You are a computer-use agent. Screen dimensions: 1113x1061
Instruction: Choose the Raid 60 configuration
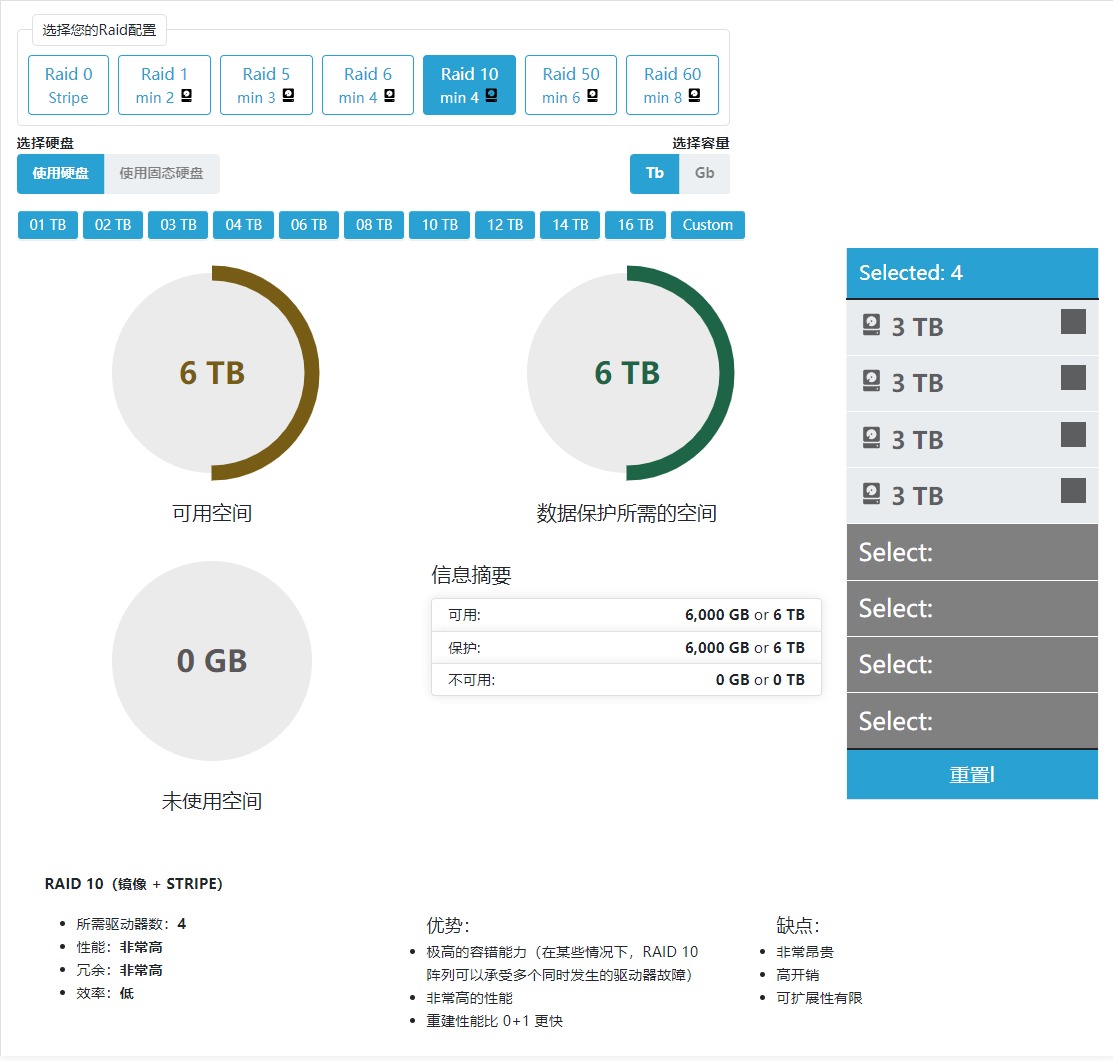(672, 85)
